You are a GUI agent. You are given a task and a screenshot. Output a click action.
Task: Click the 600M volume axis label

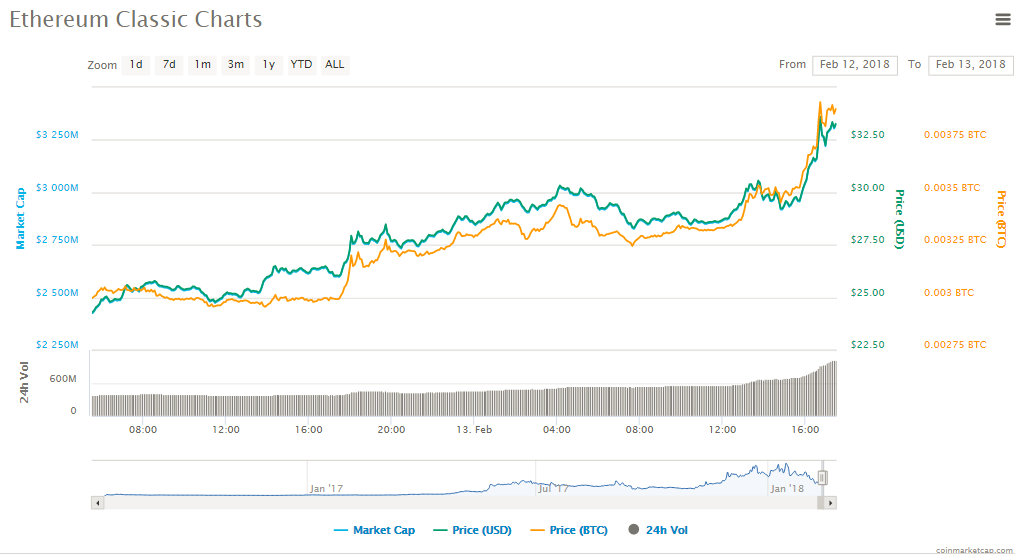tap(63, 379)
